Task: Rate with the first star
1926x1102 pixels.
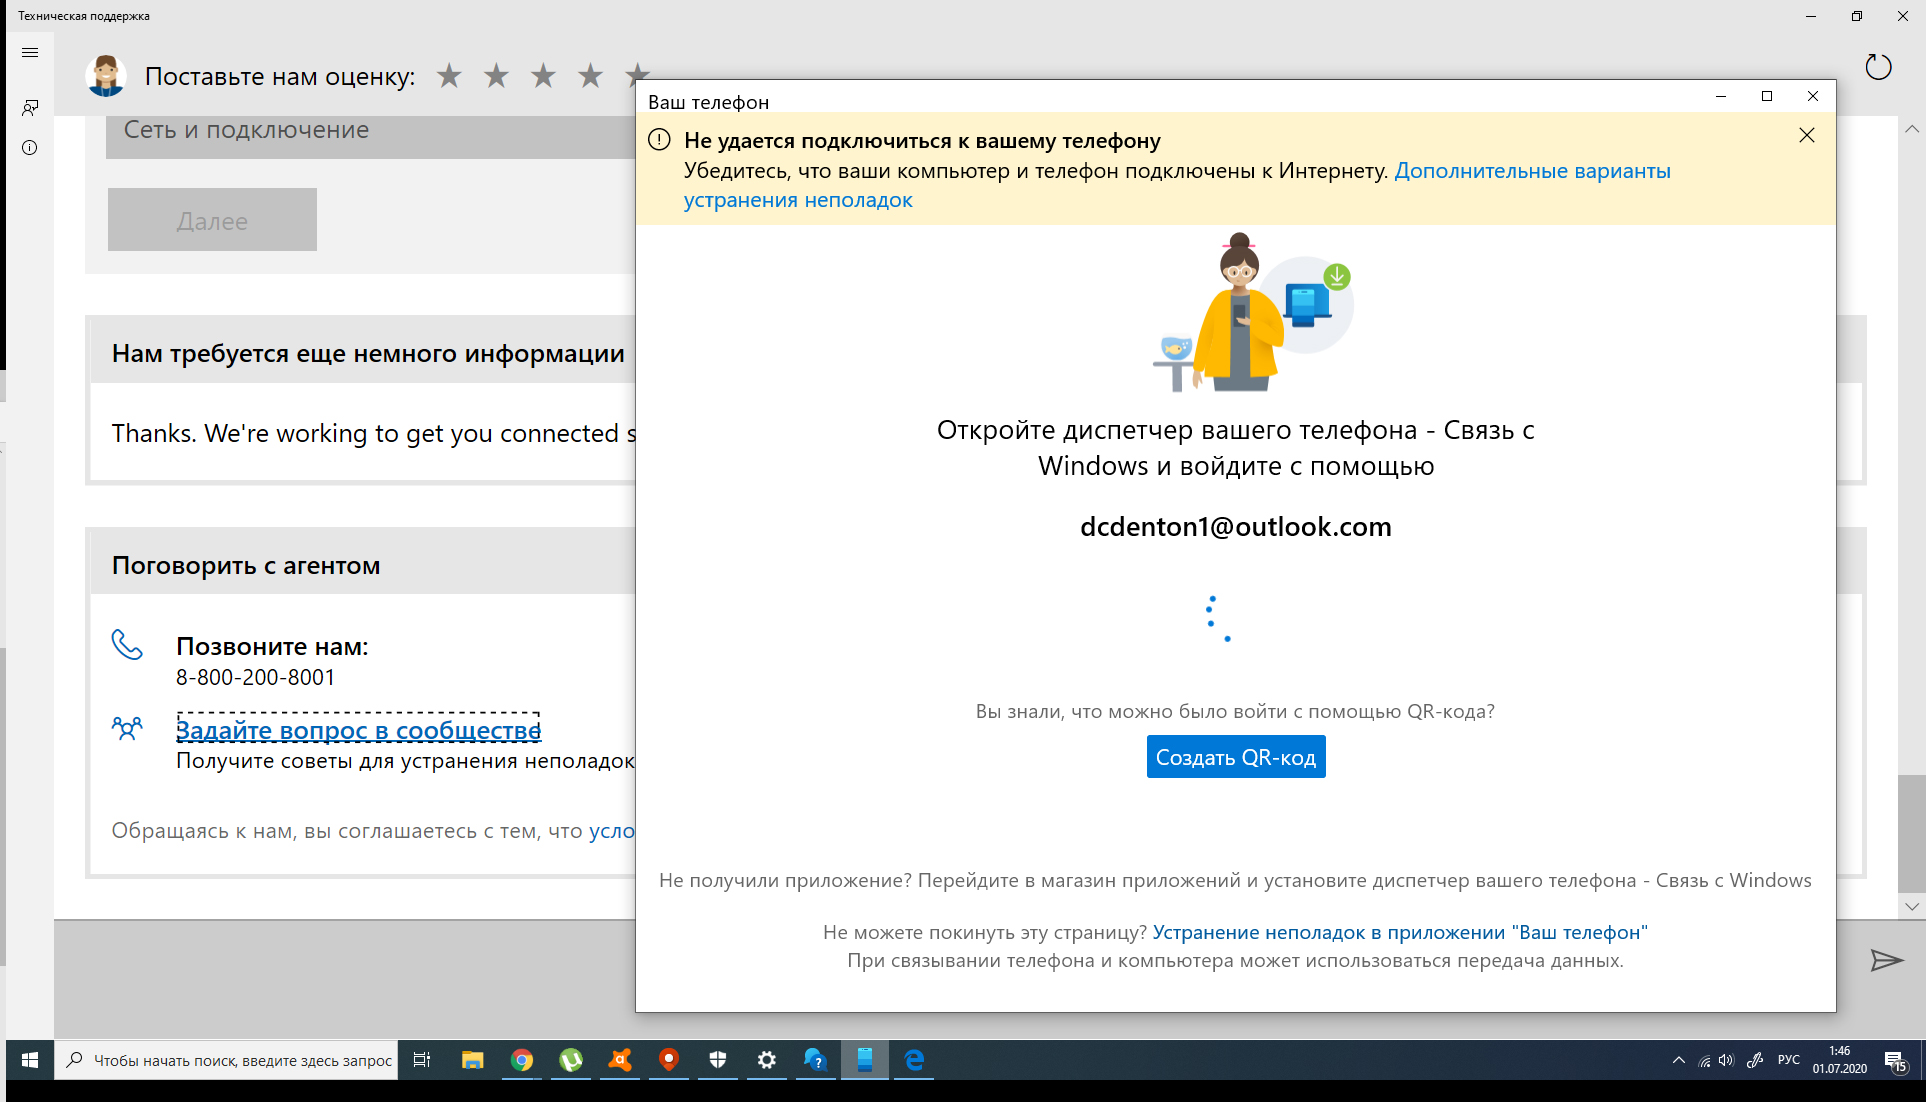Action: (x=449, y=75)
